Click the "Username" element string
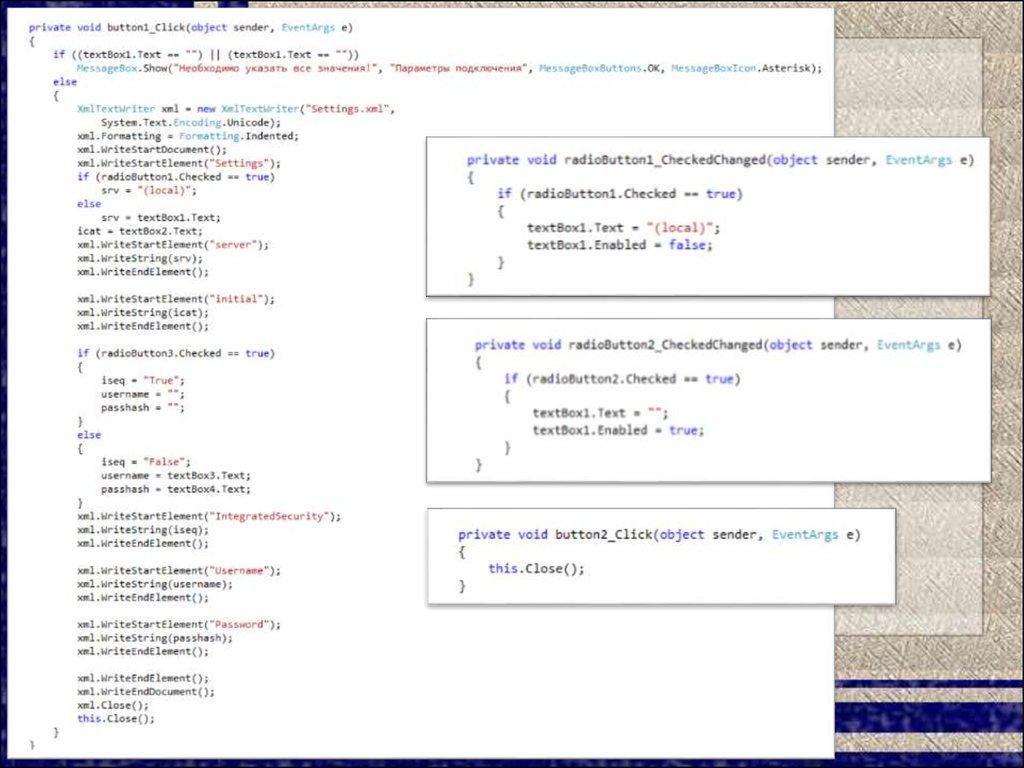Viewport: 1024px width, 768px height. click(243, 570)
